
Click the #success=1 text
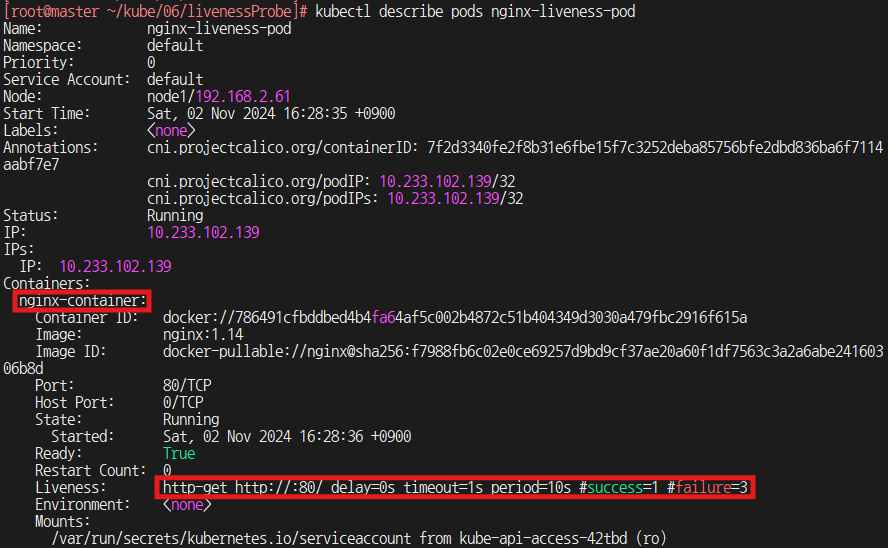[x=618, y=487]
